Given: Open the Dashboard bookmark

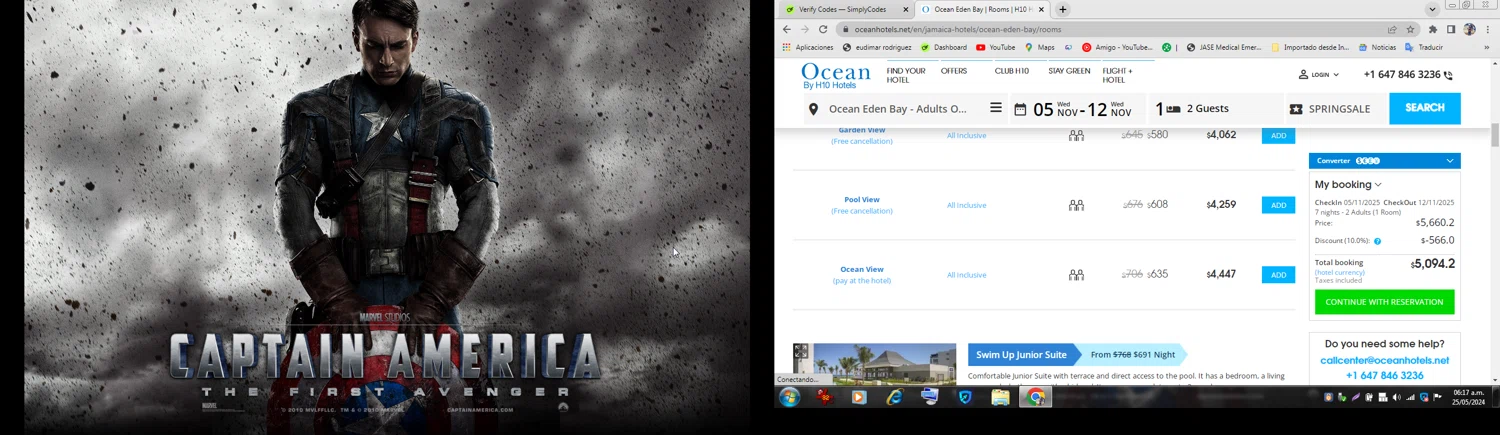Looking at the screenshot, I should [943, 47].
